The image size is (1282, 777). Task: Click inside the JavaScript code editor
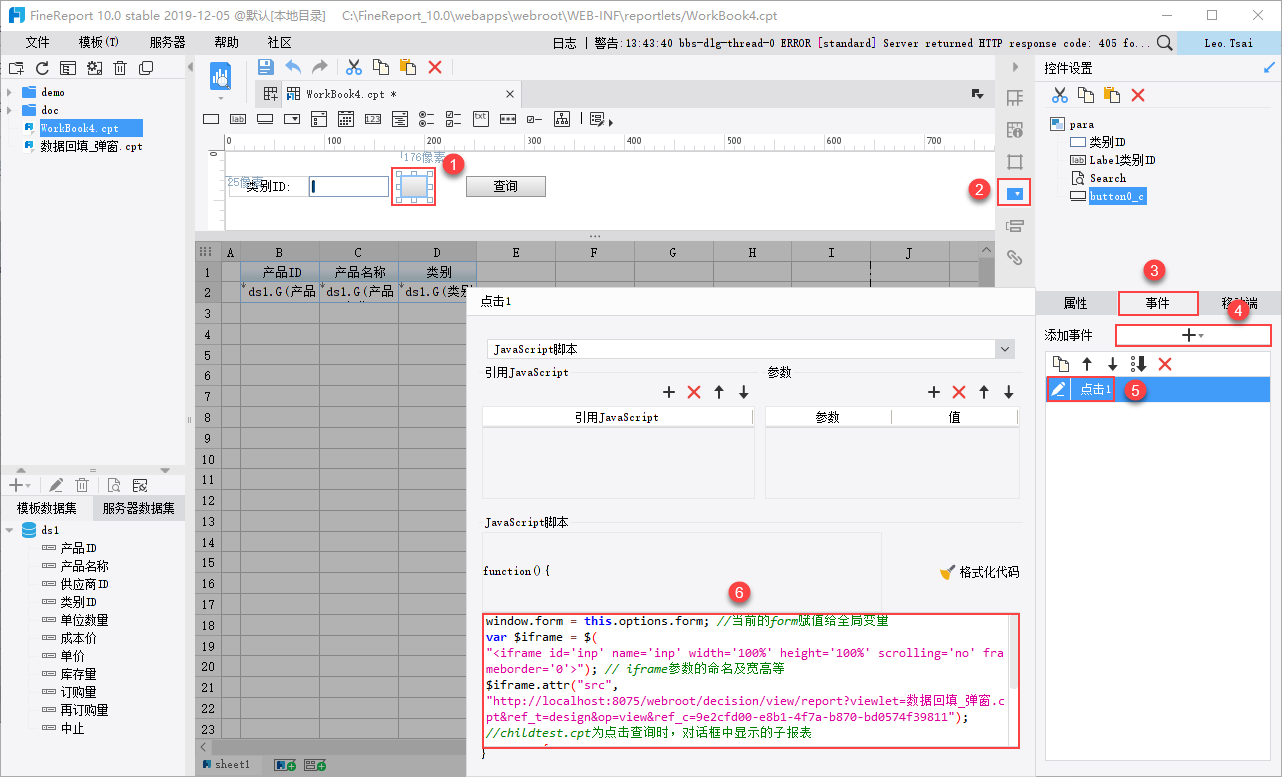coord(745,680)
